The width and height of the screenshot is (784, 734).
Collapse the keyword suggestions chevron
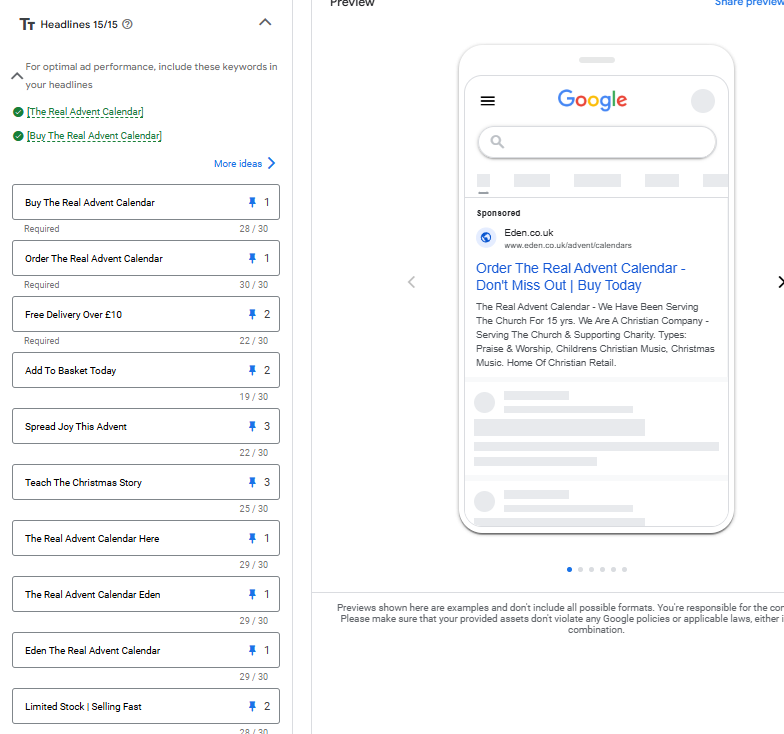tap(17, 76)
